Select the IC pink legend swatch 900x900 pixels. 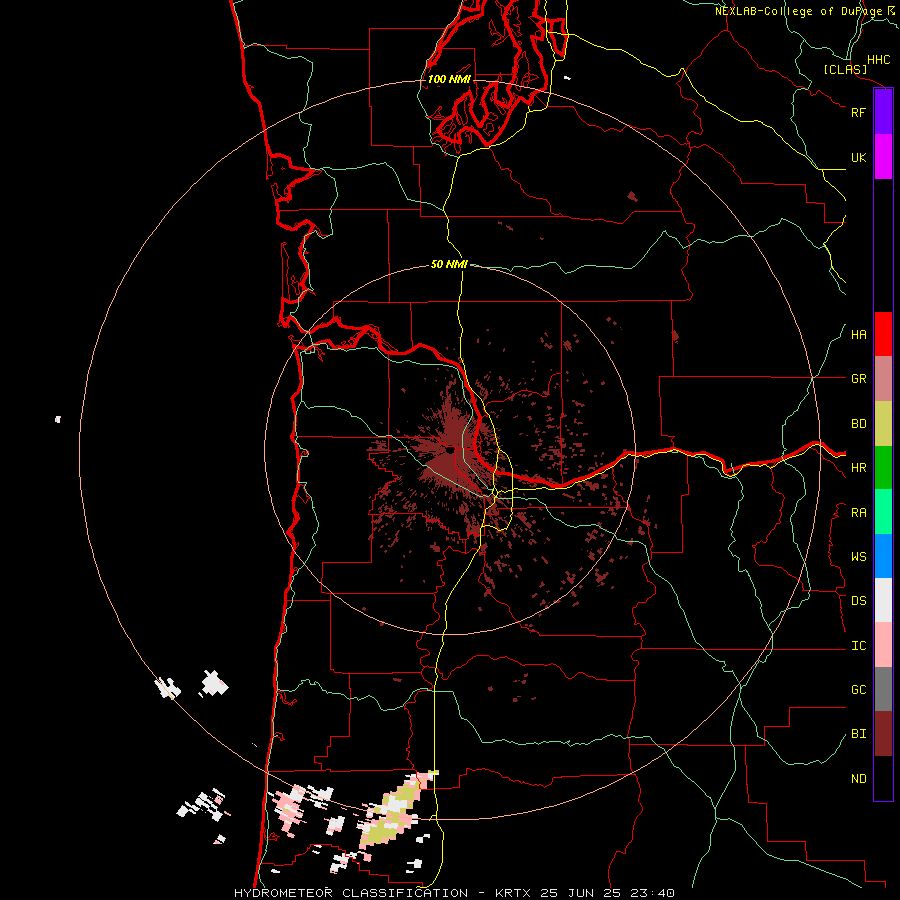883,645
